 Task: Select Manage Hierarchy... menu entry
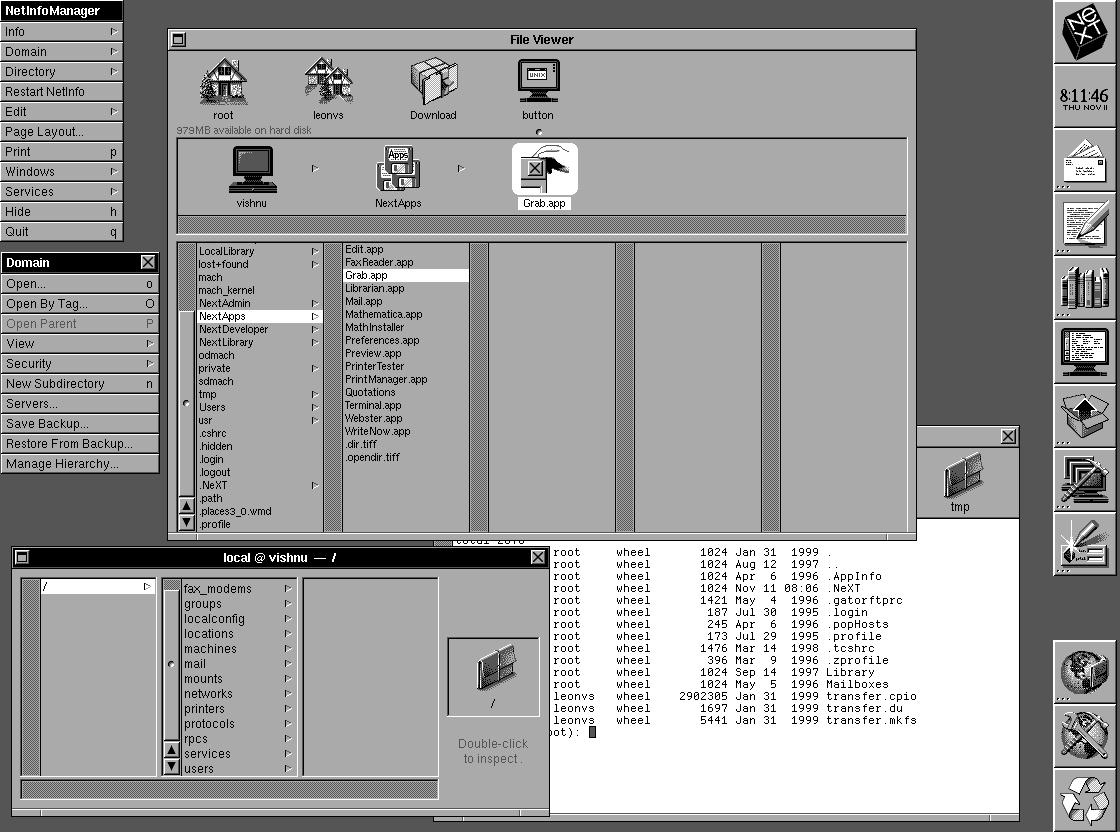click(78, 464)
